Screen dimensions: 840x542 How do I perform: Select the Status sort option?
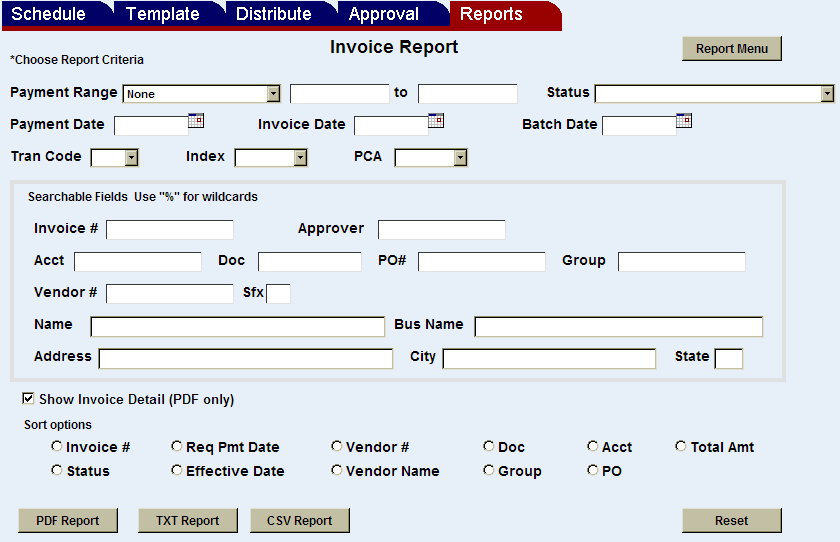click(57, 470)
